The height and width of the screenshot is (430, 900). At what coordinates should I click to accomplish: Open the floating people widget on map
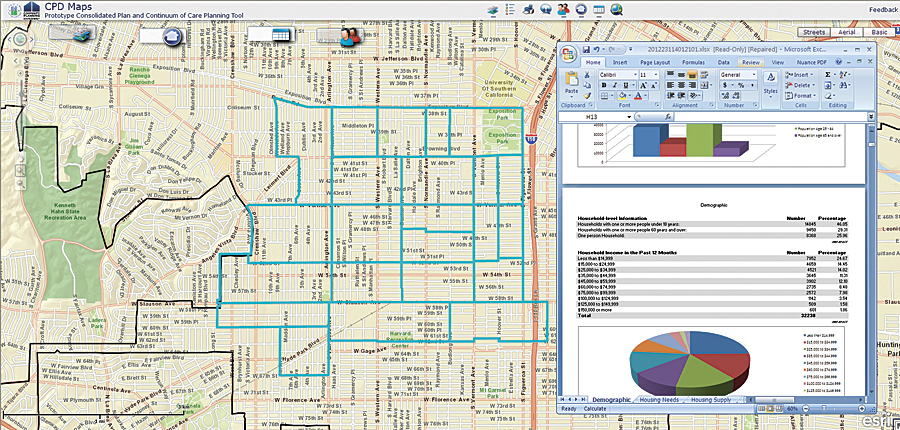pos(339,36)
